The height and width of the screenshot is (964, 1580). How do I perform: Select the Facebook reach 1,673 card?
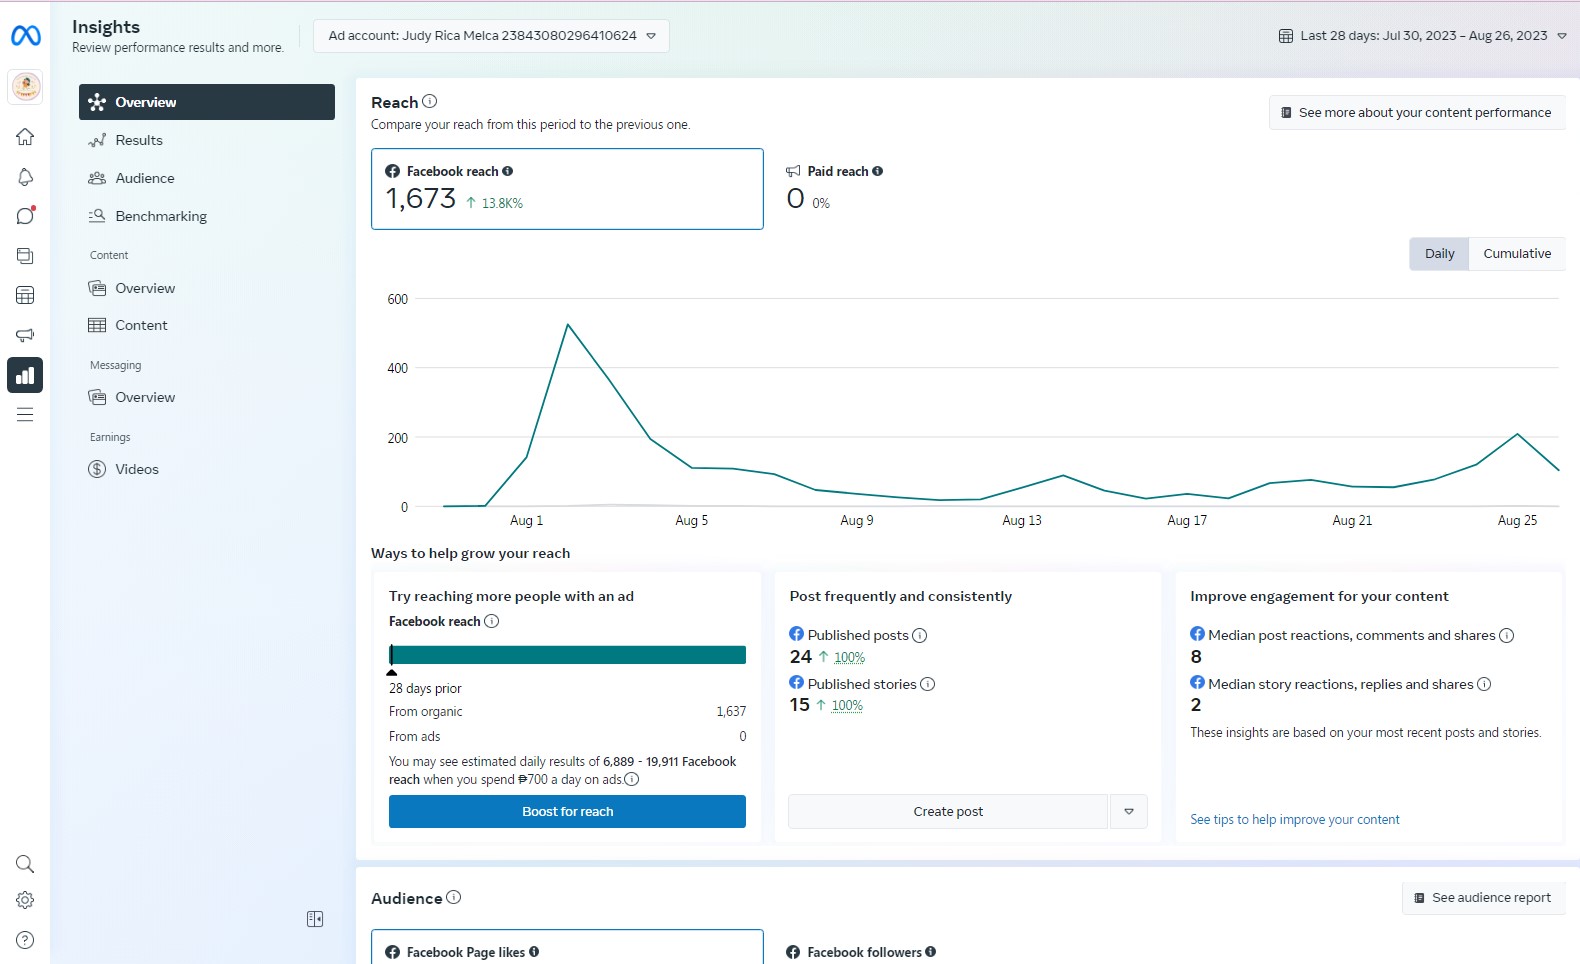tap(567, 189)
